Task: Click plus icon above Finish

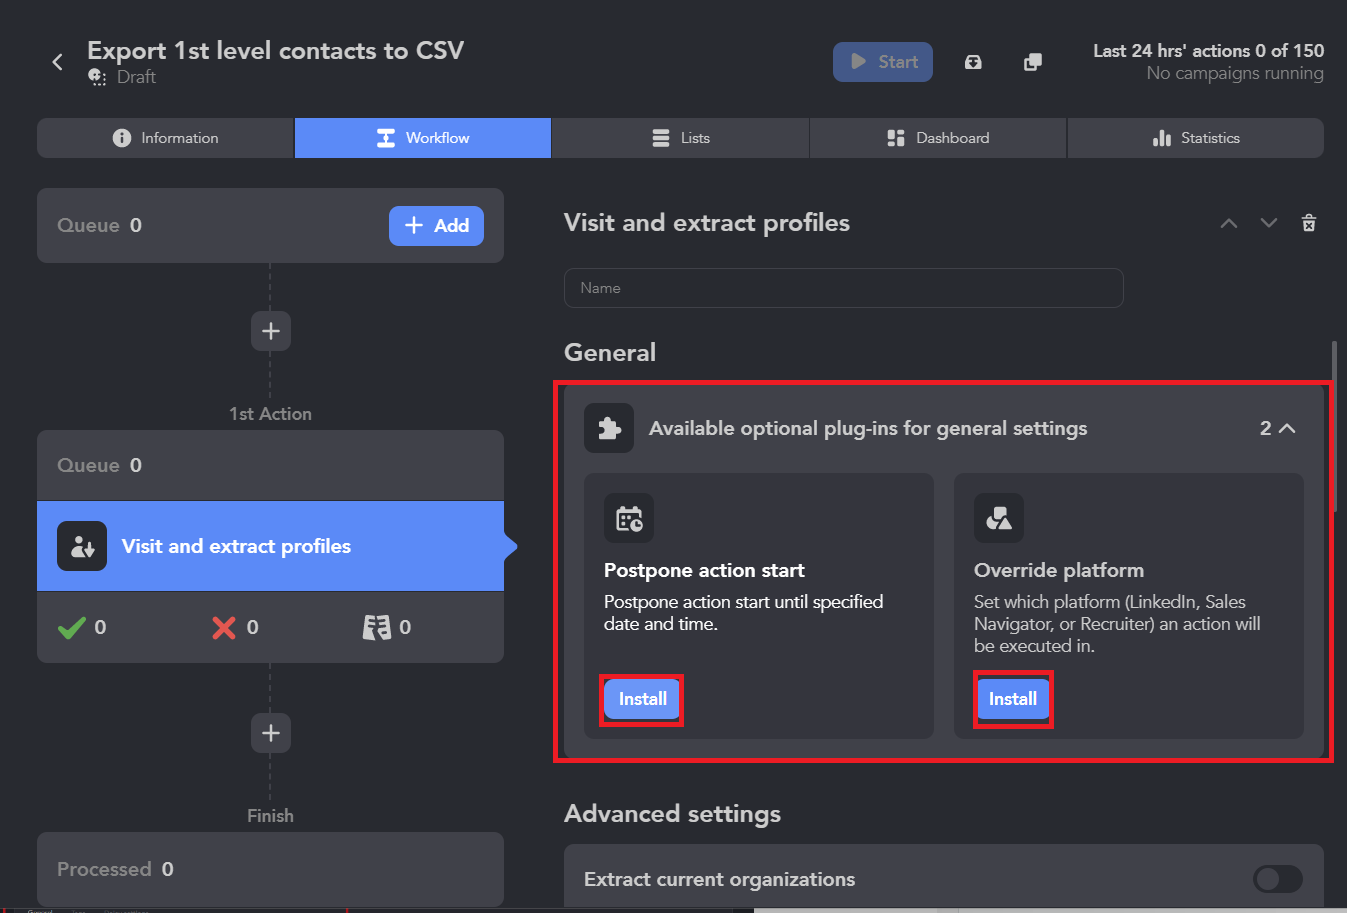Action: click(x=270, y=733)
